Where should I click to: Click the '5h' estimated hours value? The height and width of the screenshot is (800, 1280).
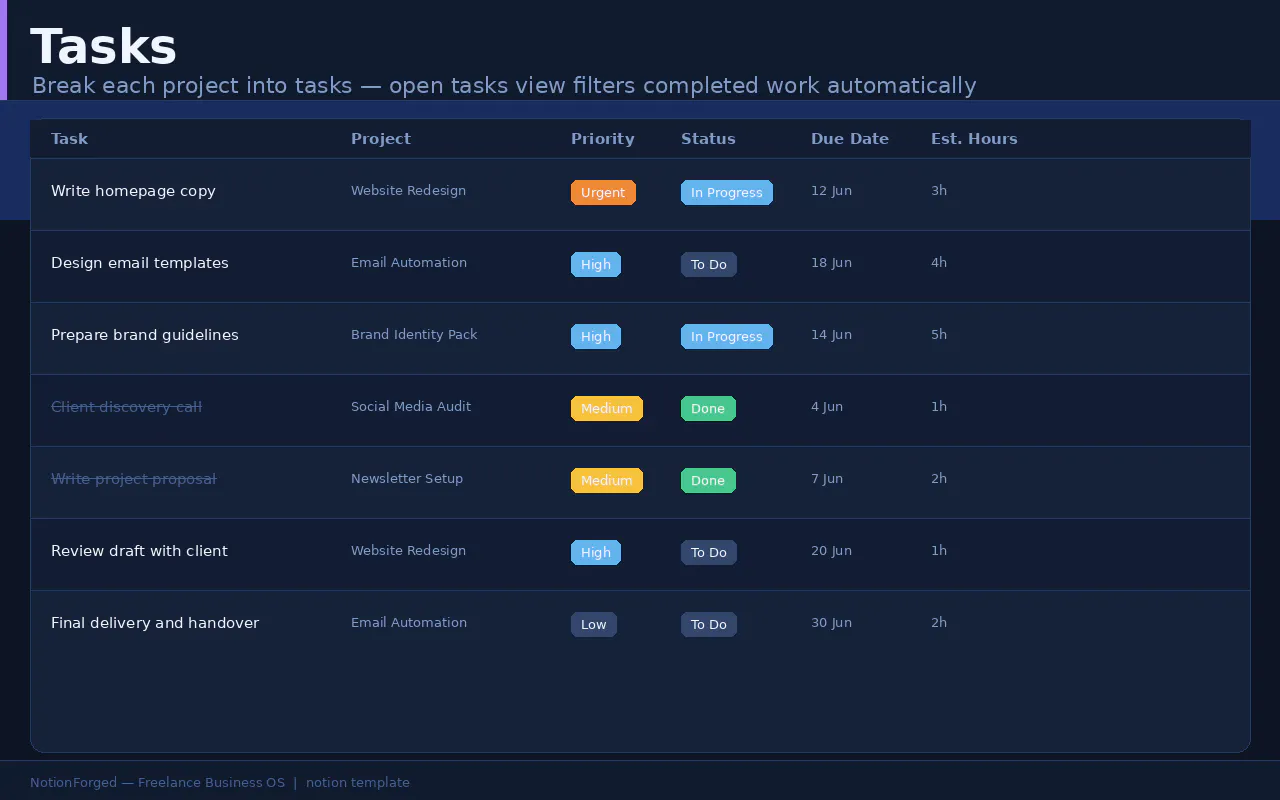939,335
